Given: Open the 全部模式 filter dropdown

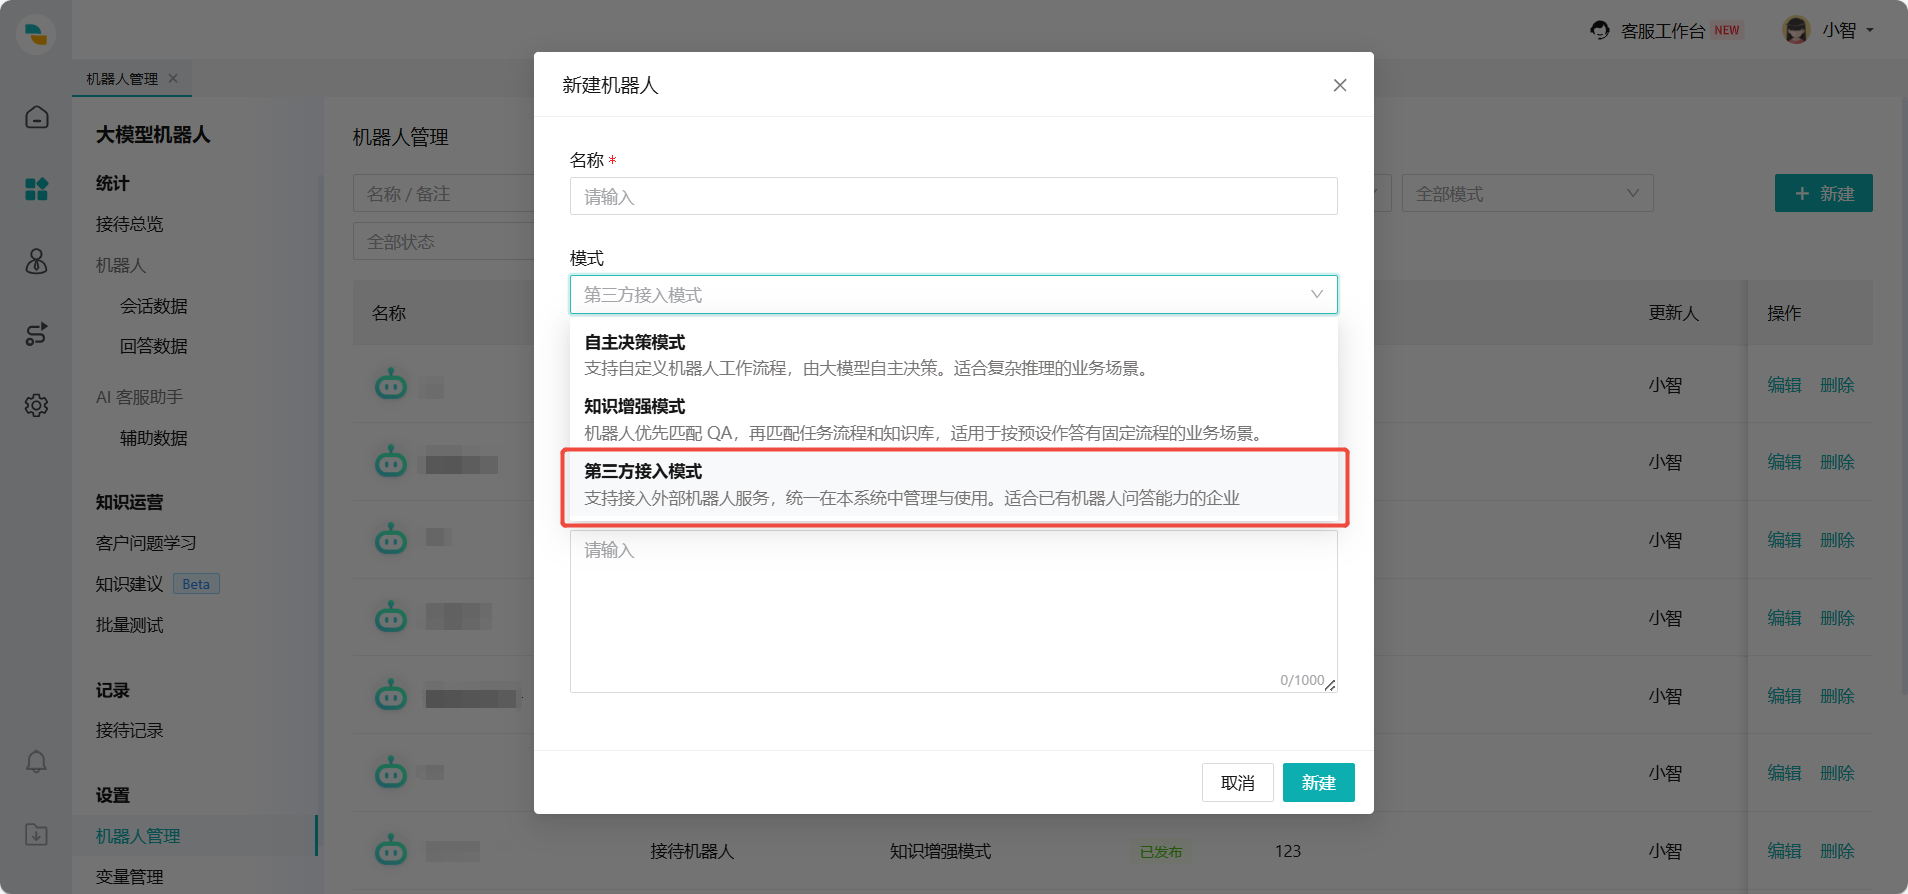Looking at the screenshot, I should (x=1527, y=193).
